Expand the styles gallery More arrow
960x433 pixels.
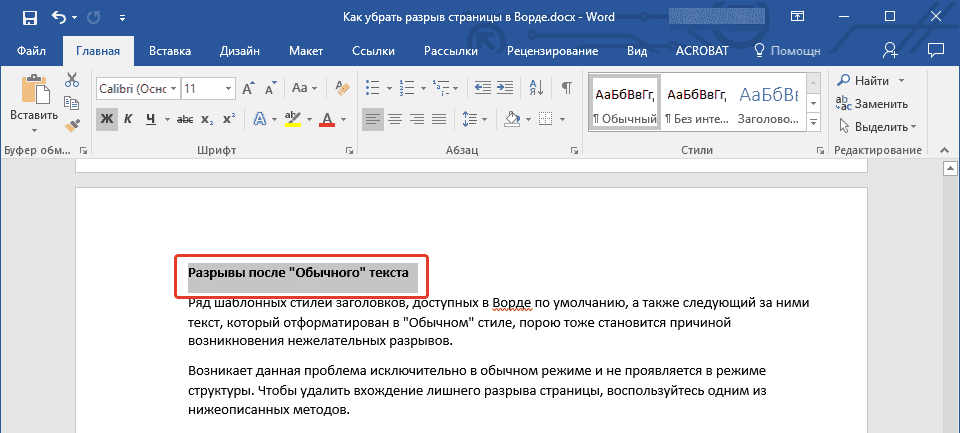814,123
